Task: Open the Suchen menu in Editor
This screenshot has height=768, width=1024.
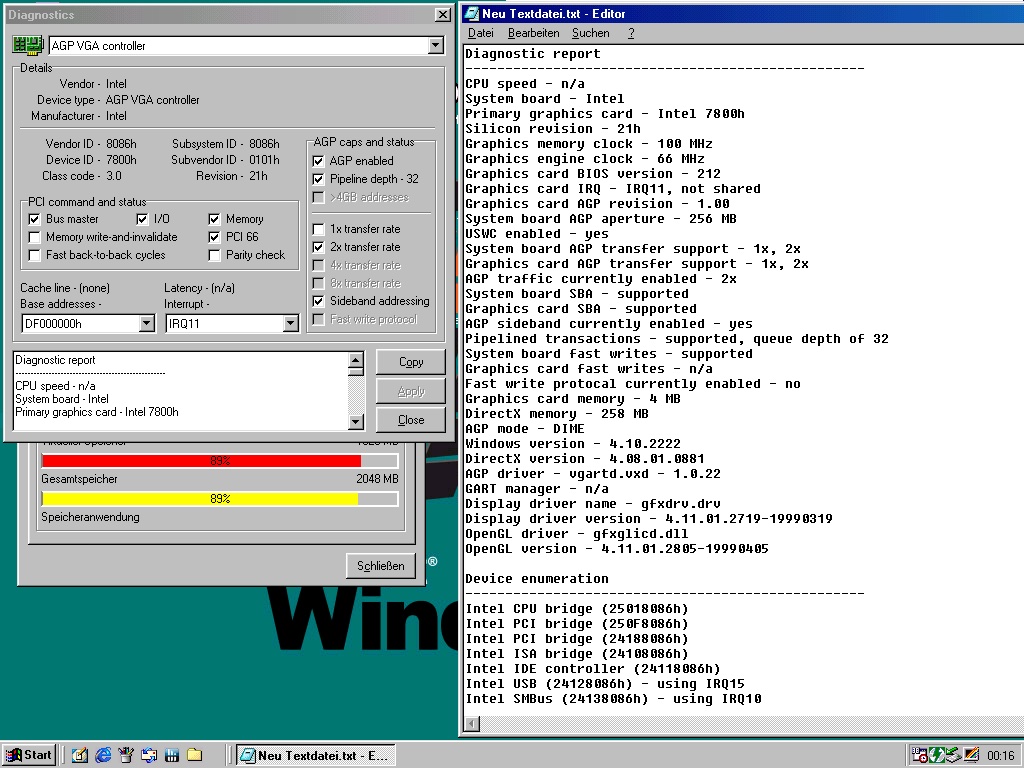Action: point(590,33)
